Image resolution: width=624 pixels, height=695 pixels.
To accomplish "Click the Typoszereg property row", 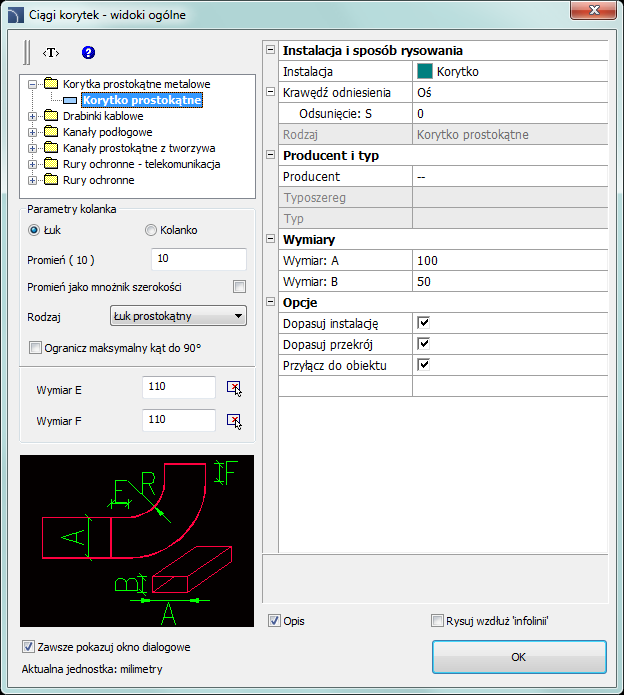I will (x=443, y=198).
